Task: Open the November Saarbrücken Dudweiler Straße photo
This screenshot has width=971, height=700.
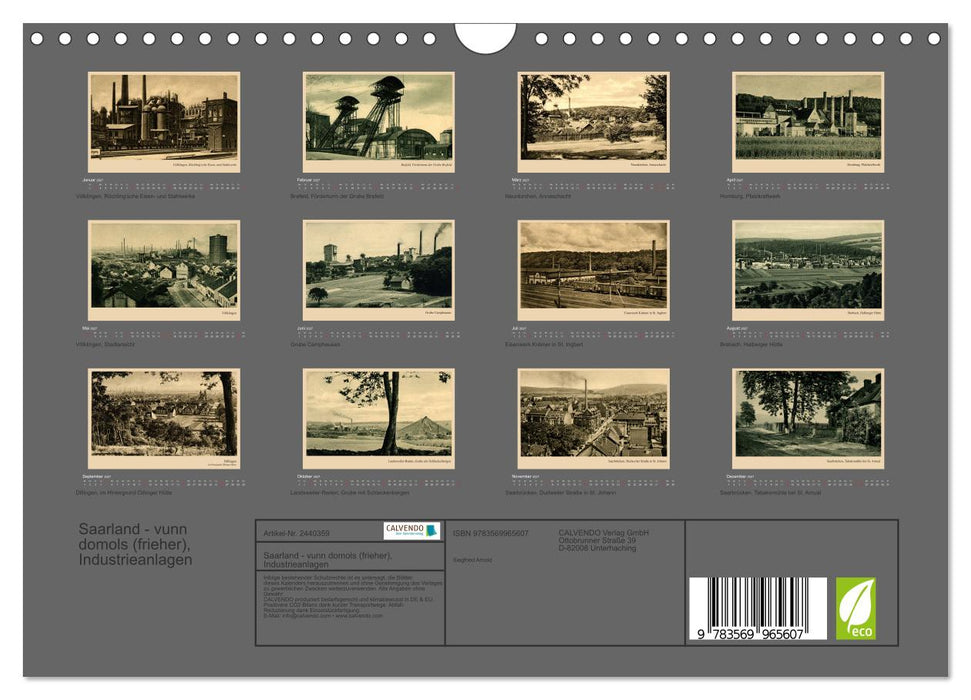Action: 593,419
